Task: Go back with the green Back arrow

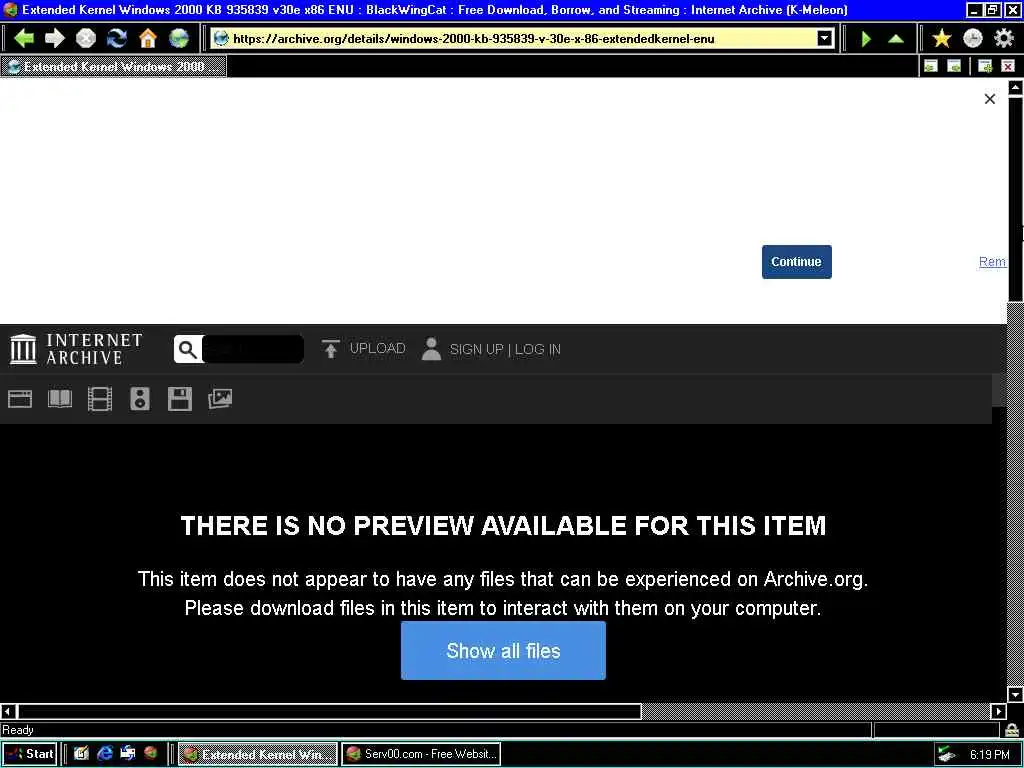Action: (x=24, y=39)
